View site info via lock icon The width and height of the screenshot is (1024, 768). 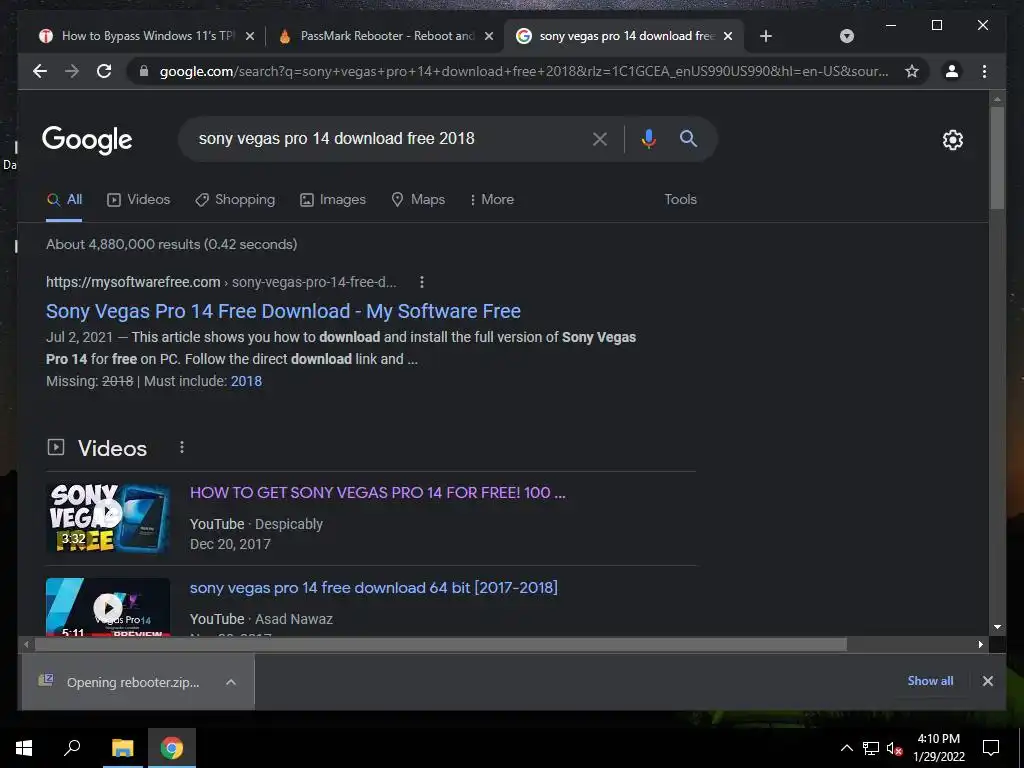(x=144, y=71)
